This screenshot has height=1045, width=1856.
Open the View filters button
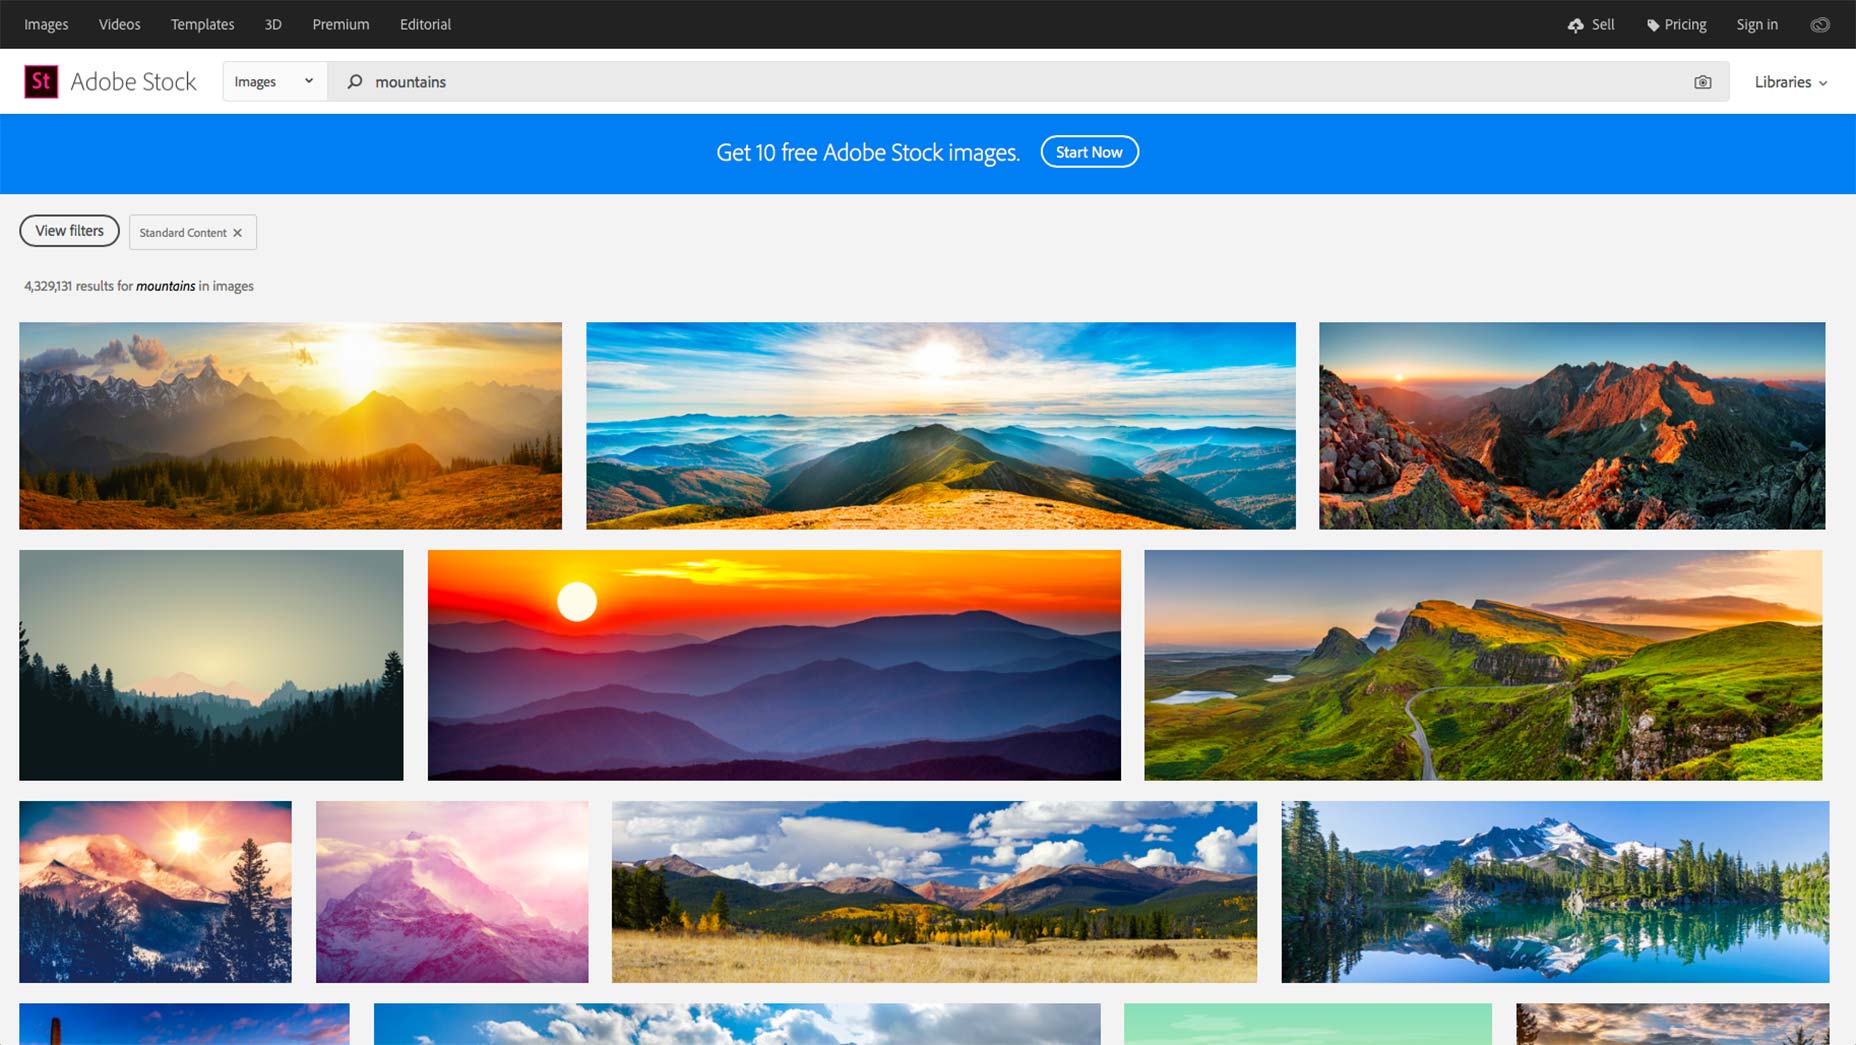point(69,231)
